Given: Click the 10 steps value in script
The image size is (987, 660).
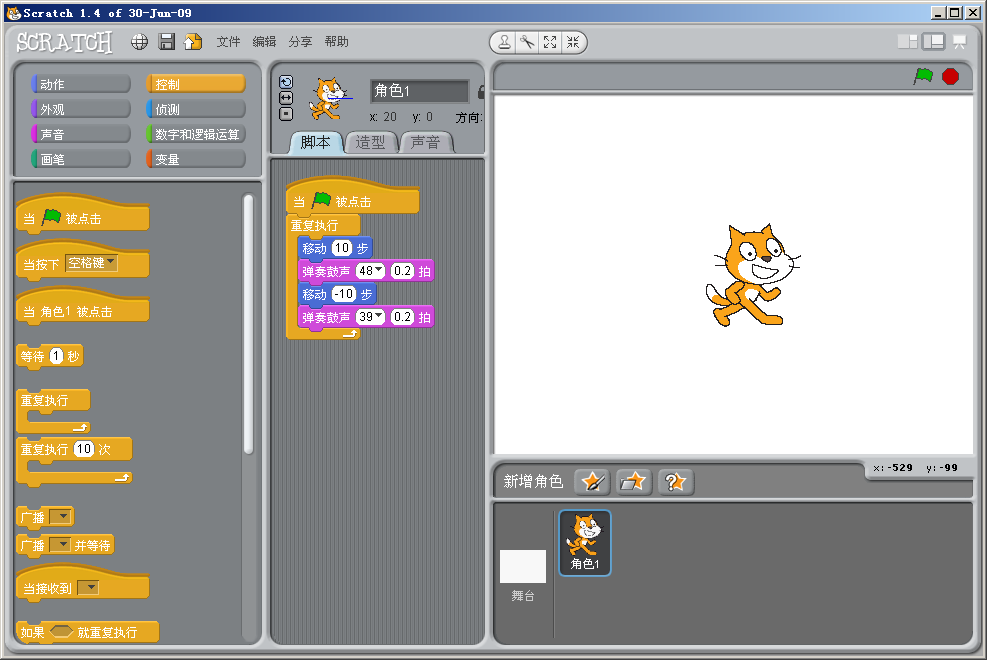Looking at the screenshot, I should 342,248.
